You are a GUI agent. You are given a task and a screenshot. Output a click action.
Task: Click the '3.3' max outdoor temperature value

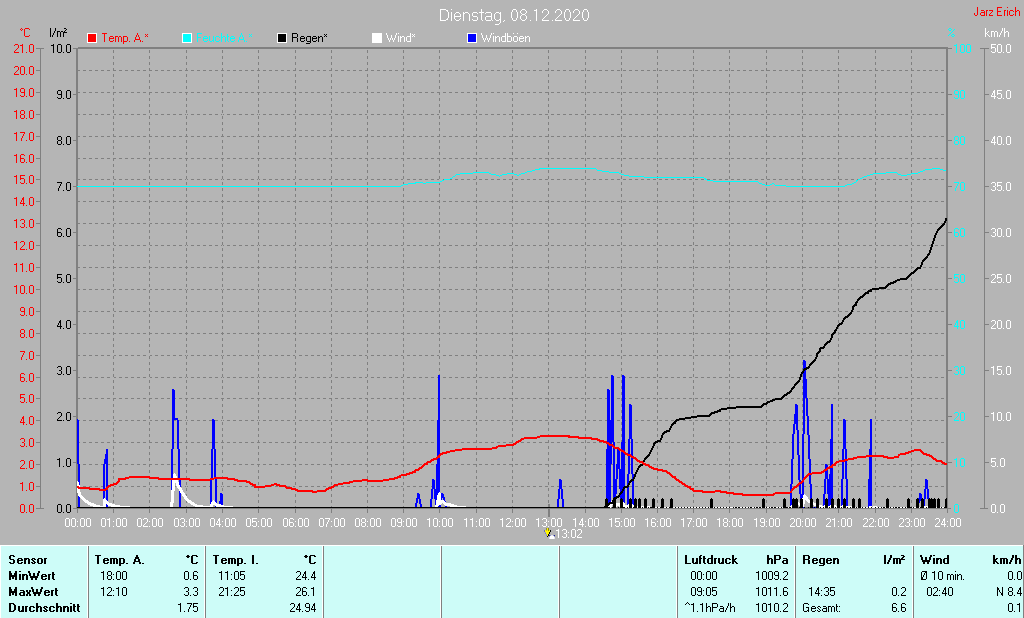point(191,592)
